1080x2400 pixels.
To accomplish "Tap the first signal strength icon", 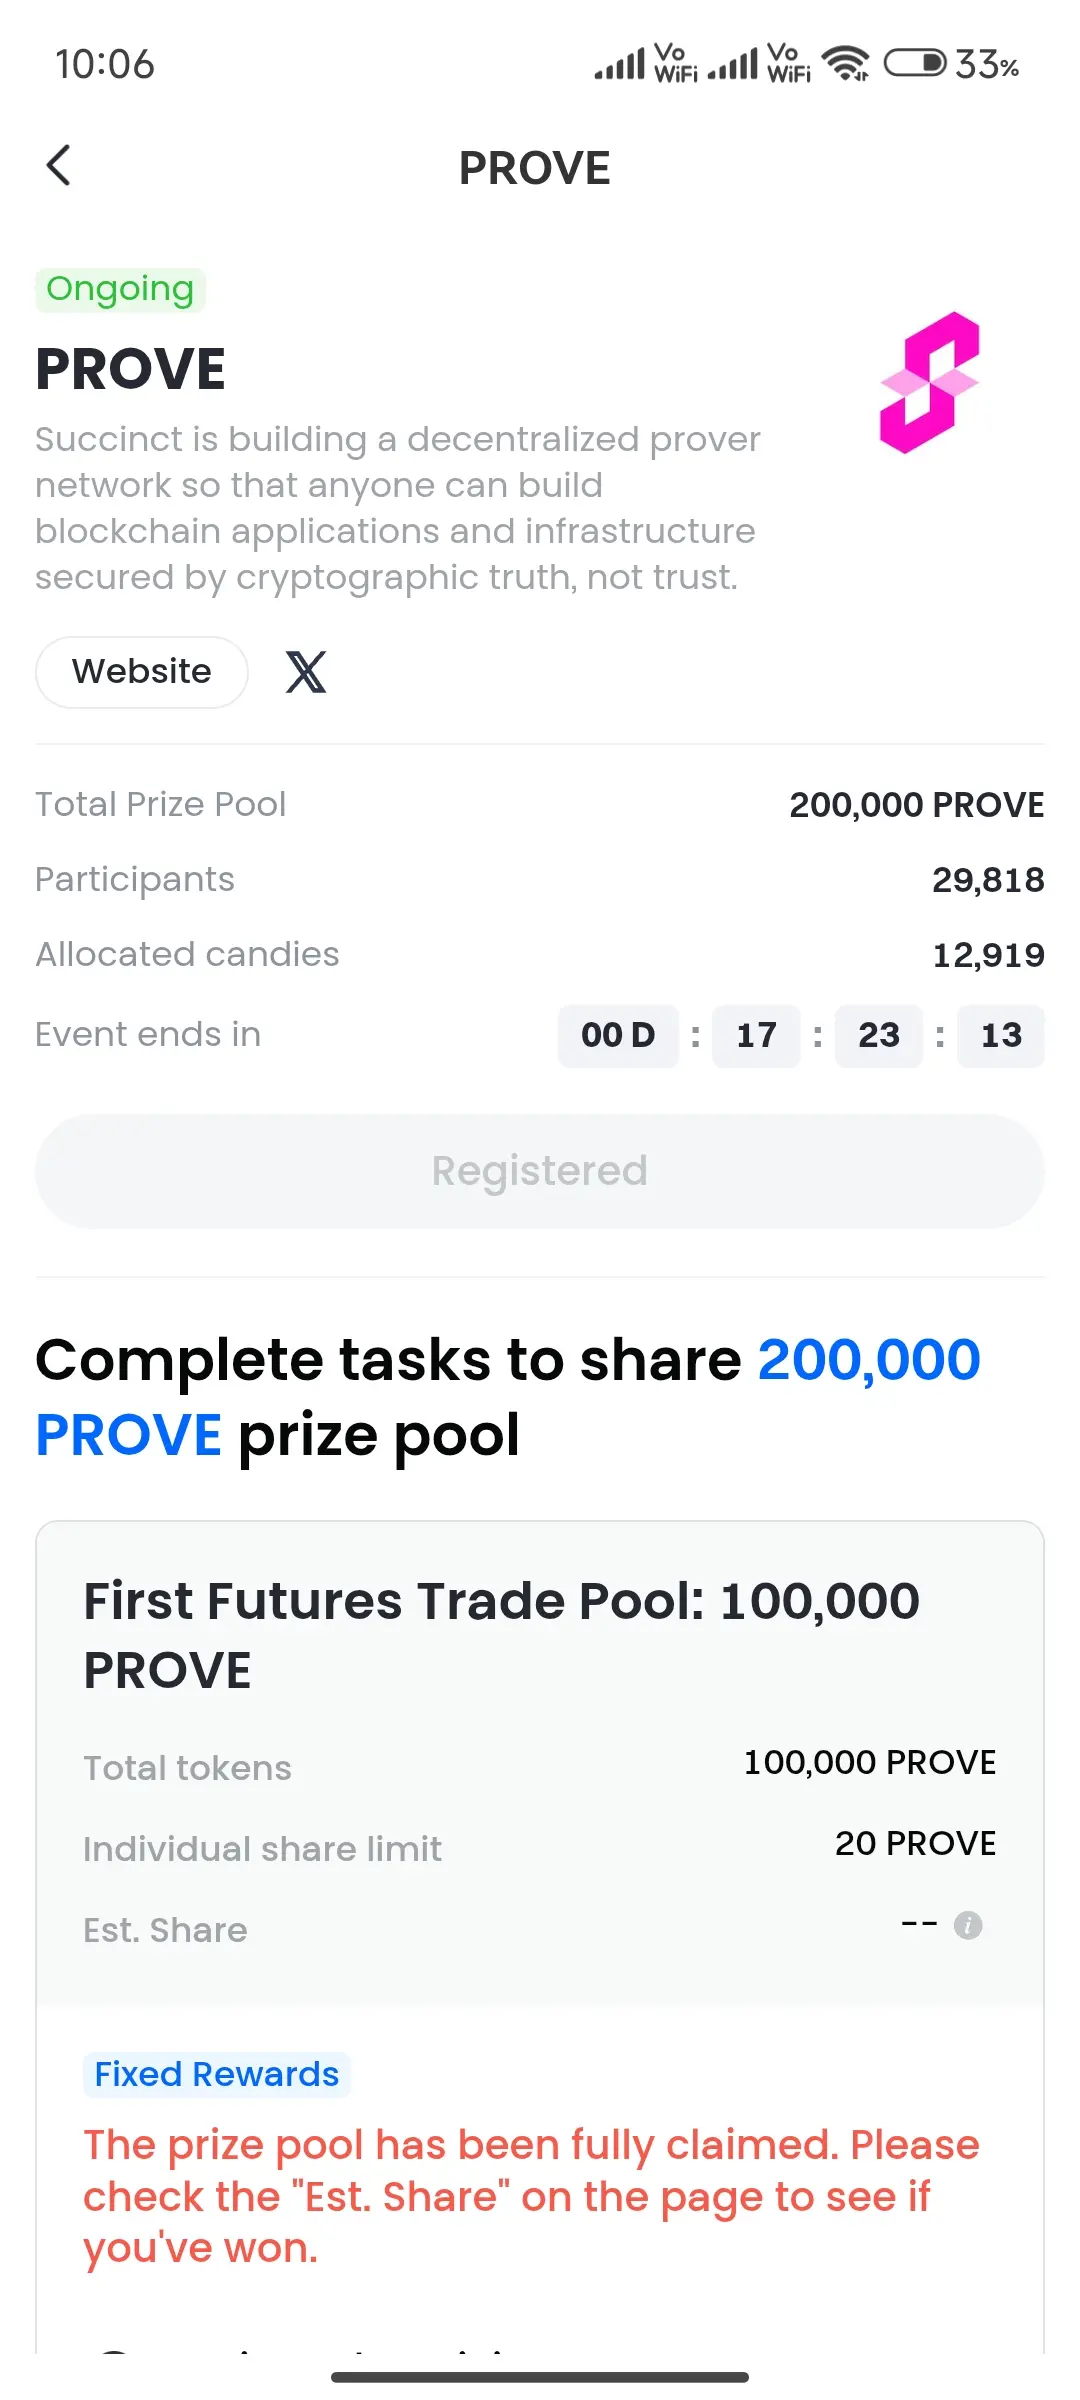I will point(620,64).
